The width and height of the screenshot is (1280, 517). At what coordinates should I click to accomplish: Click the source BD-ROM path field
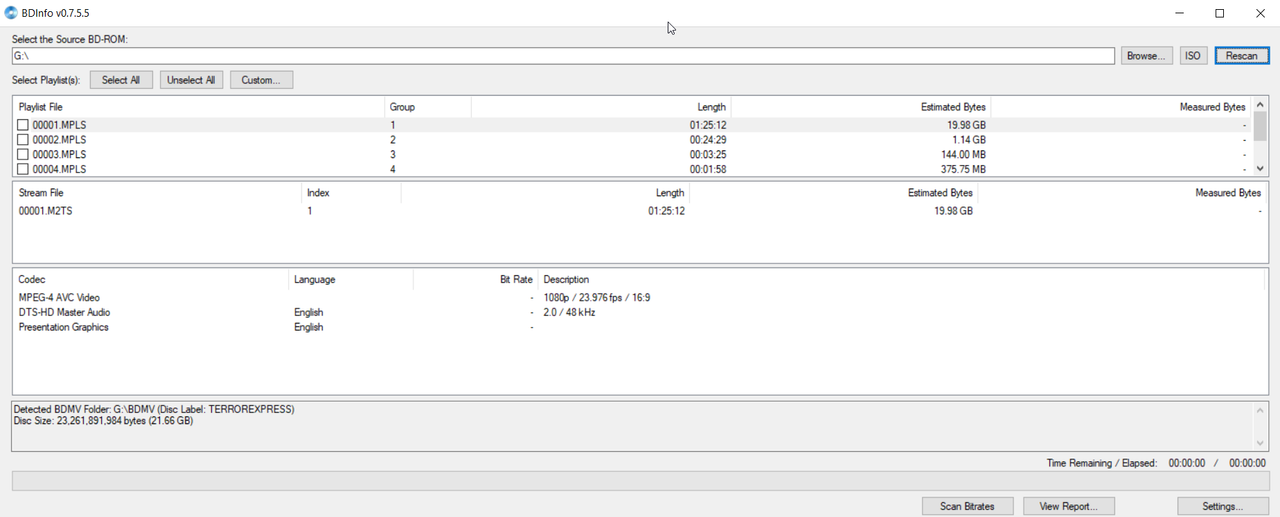pos(563,56)
